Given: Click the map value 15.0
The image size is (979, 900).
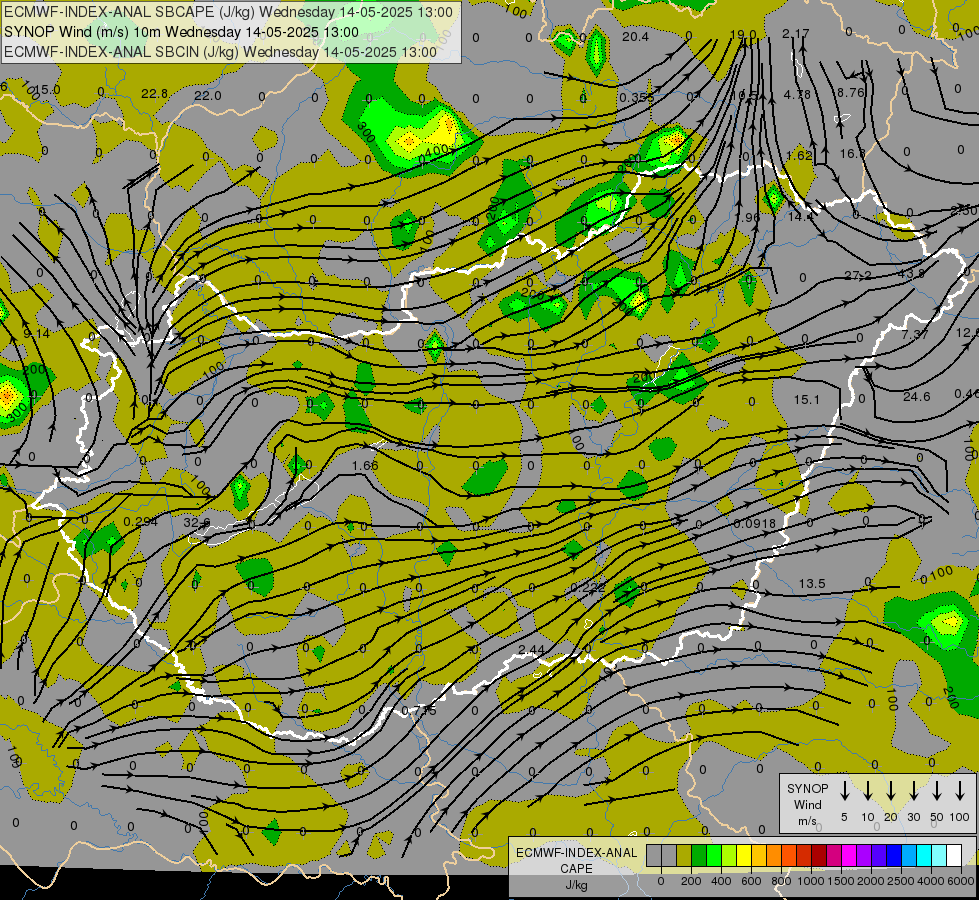Looking at the screenshot, I should click(47, 90).
